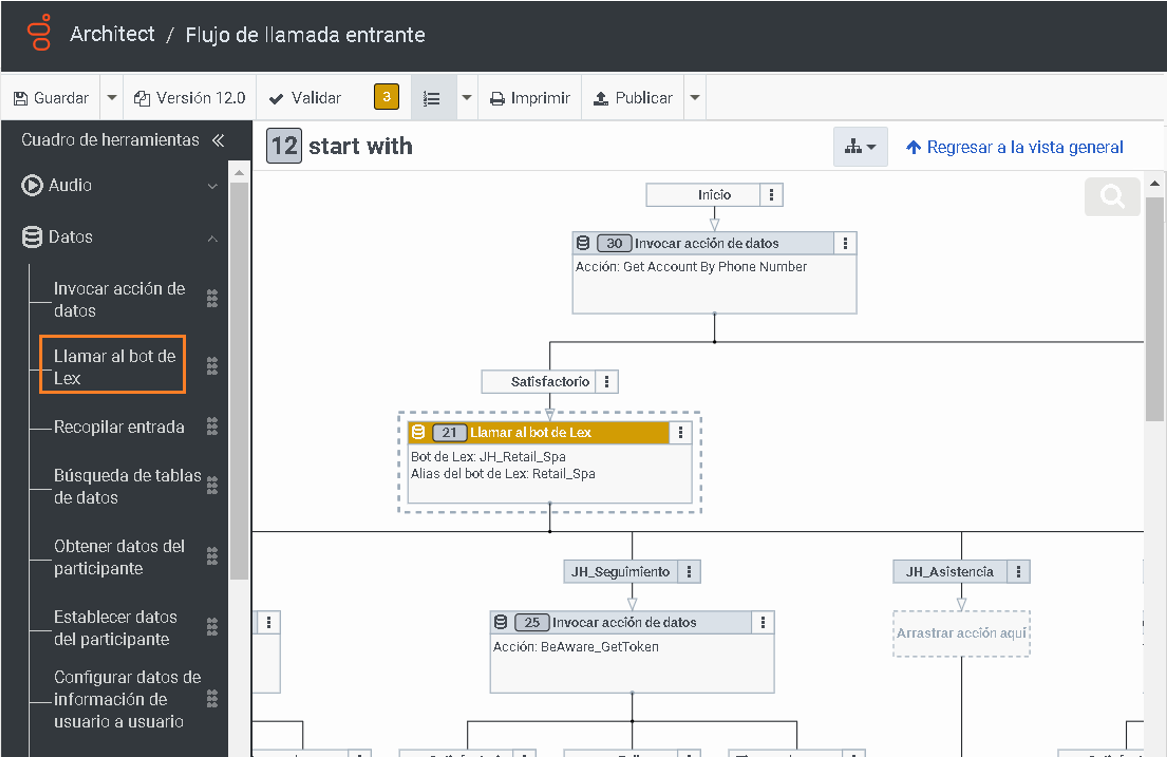Open the Guardar dropdown arrow
This screenshot has width=1167, height=757.
point(112,98)
